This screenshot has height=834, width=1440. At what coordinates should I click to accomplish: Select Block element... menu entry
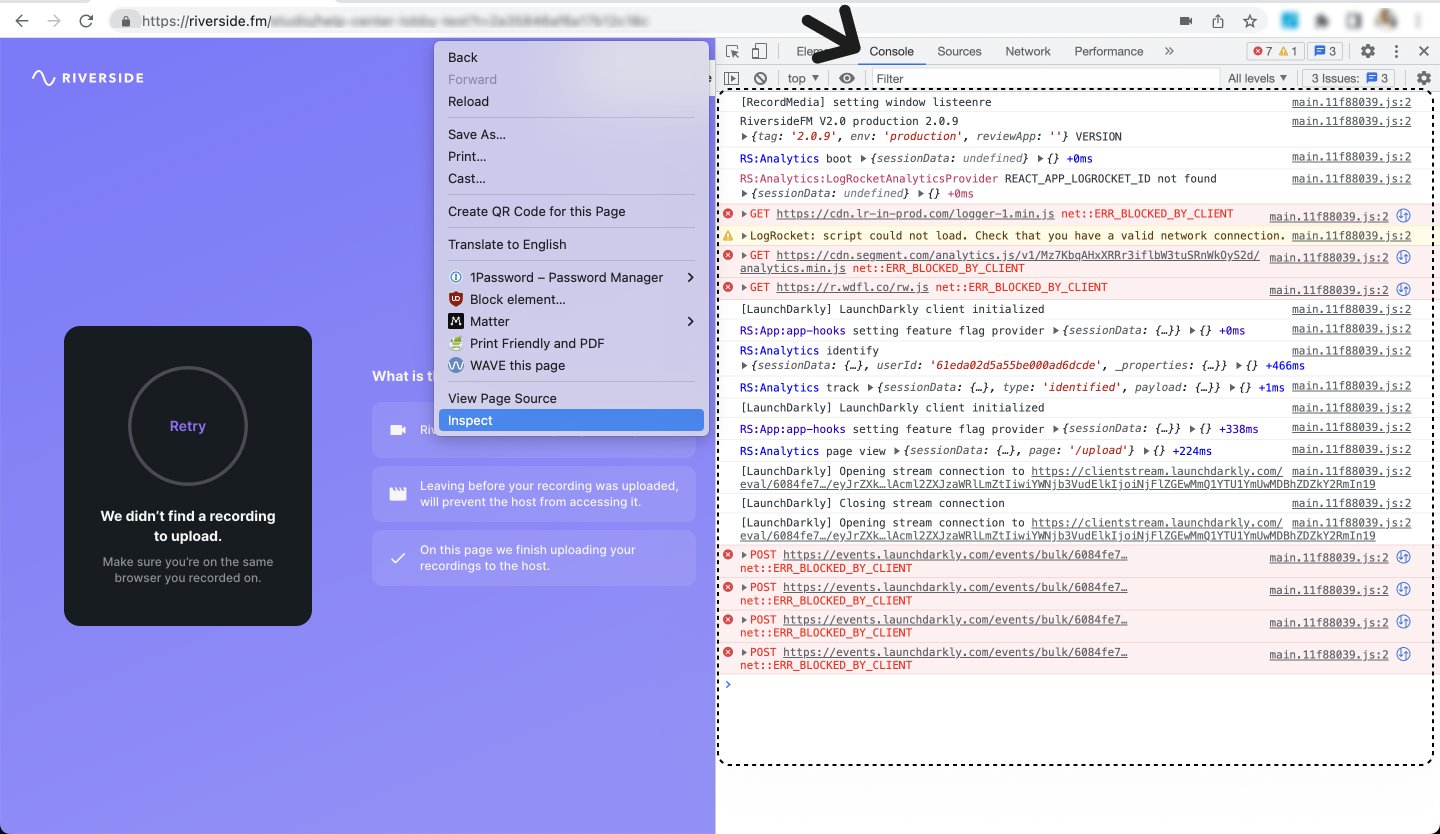(571, 299)
